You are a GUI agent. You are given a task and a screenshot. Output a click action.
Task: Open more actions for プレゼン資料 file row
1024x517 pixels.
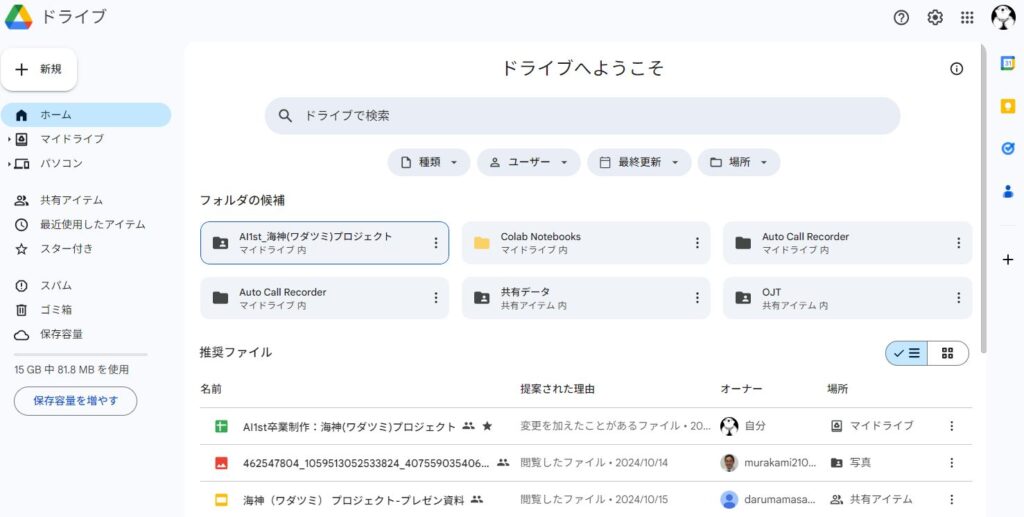952,499
